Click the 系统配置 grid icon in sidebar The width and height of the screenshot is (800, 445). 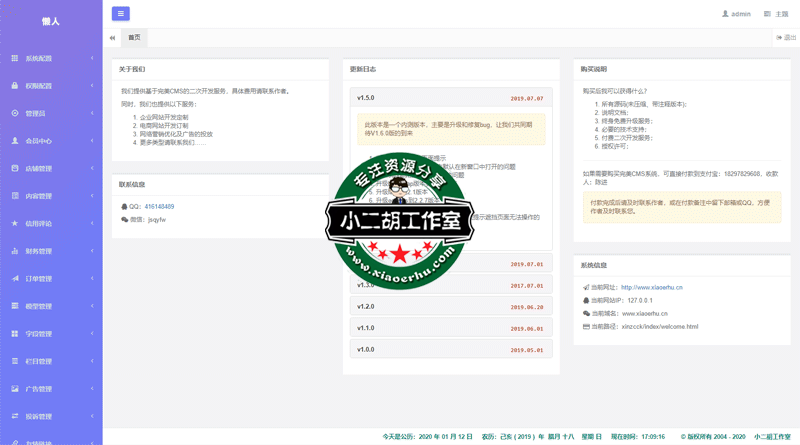click(15, 59)
